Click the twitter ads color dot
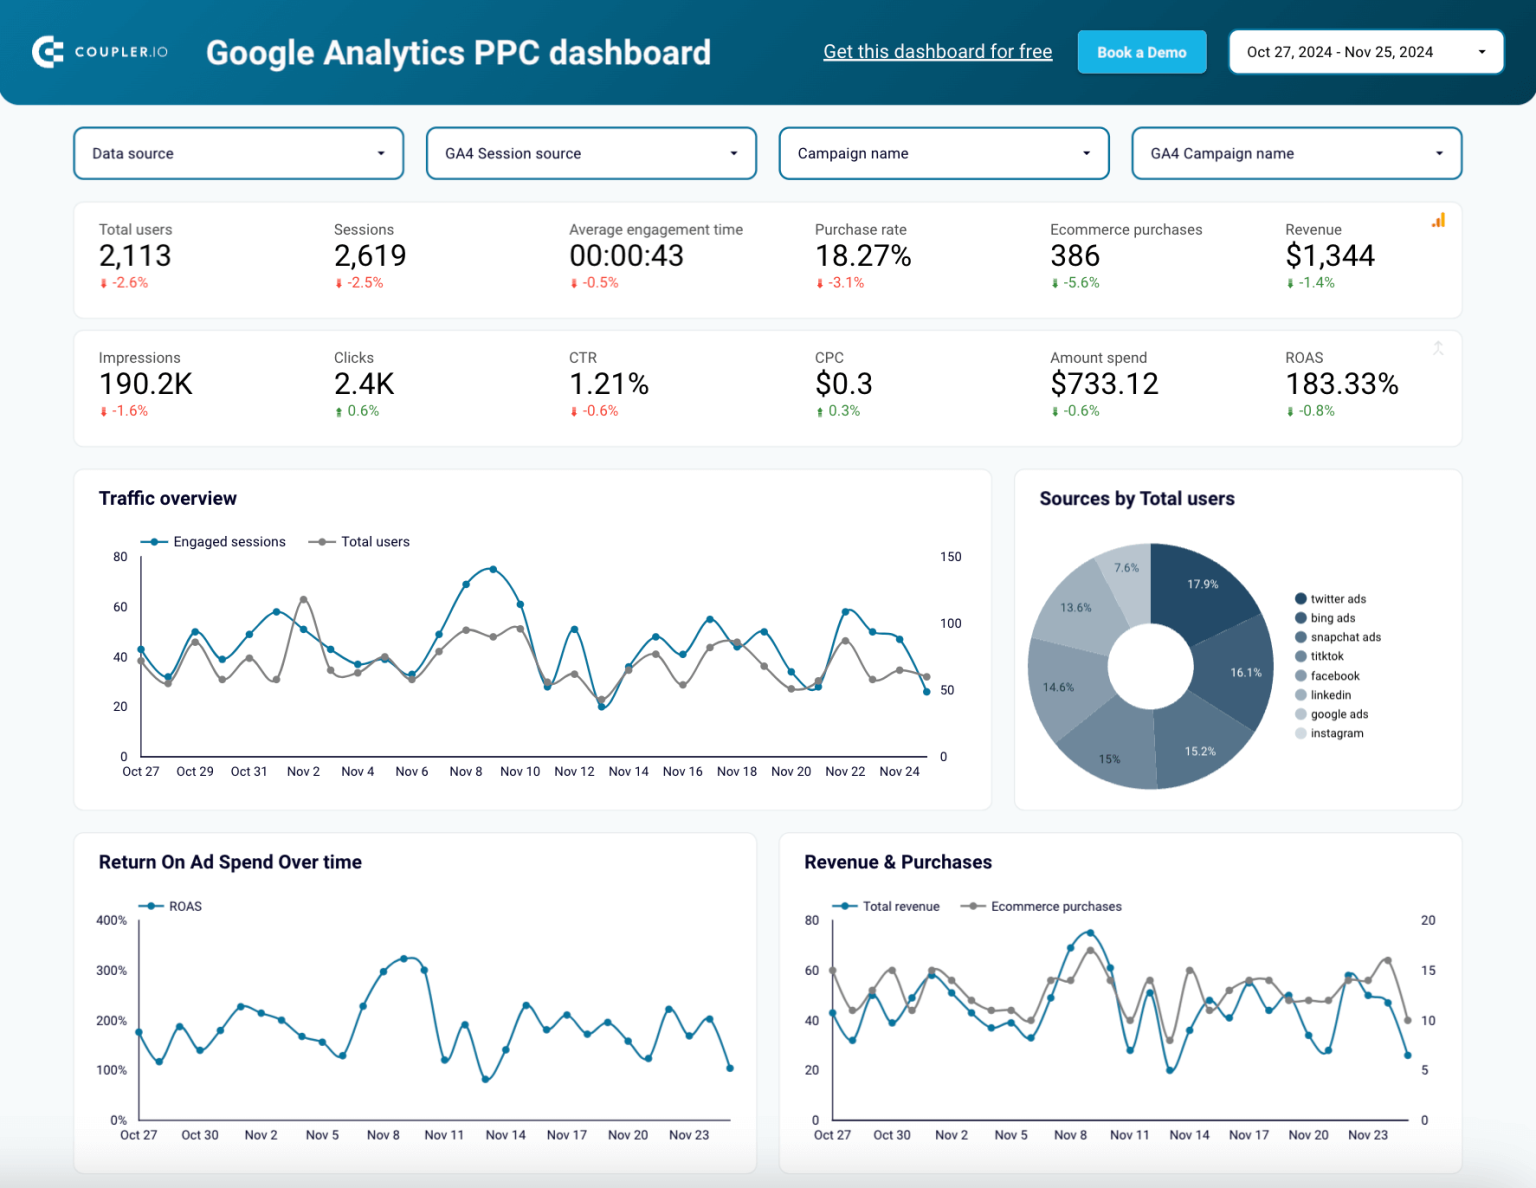The height and width of the screenshot is (1188, 1536). (1300, 598)
